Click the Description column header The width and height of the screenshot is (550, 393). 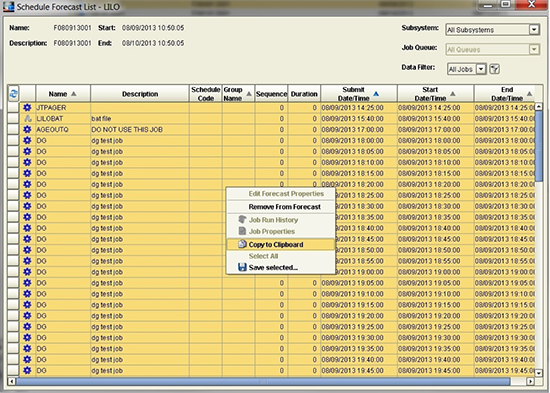click(x=140, y=94)
